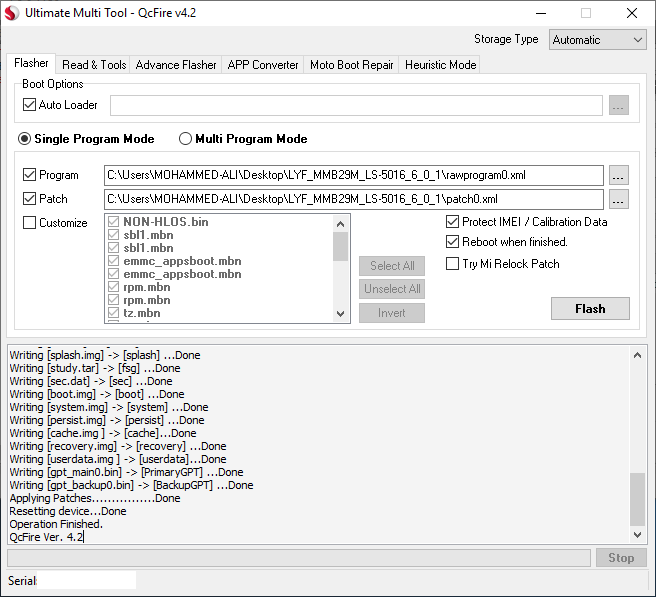Click log line Writing [recovery.img]
Viewport: 656px width, 597px height.
coord(118,446)
